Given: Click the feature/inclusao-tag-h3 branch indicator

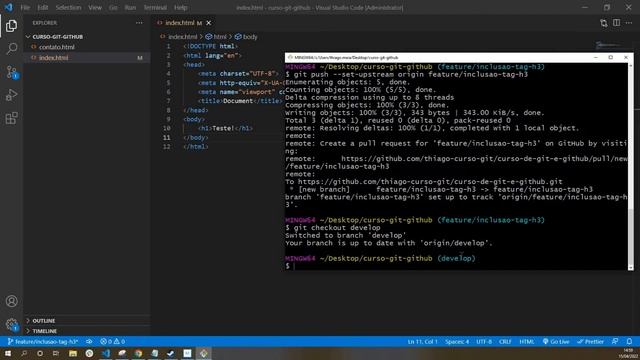Looking at the screenshot, I should 43,342.
